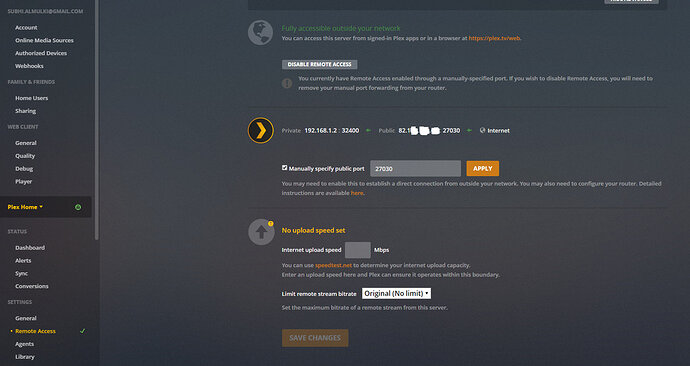Open Quality settings
Image resolution: width=690 pixels, height=366 pixels.
(25, 156)
